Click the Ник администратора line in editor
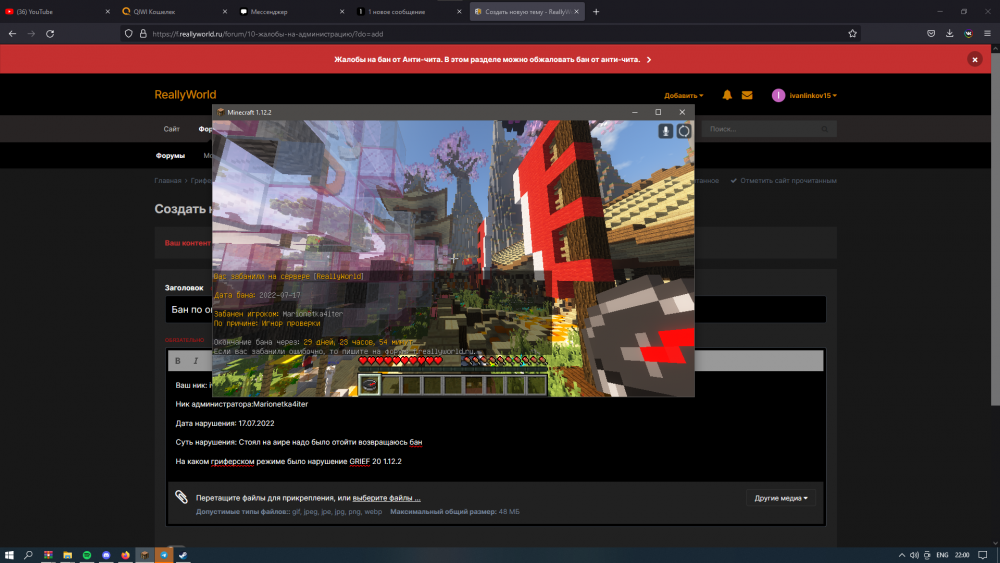Image resolution: width=1000 pixels, height=563 pixels. pos(242,404)
